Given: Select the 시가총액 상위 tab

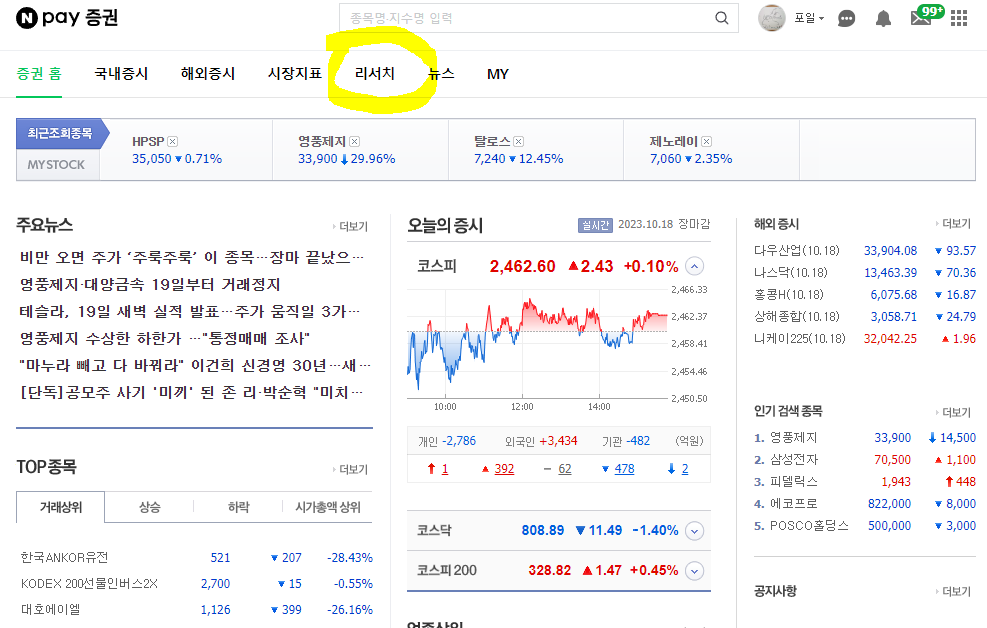Looking at the screenshot, I should (328, 507).
